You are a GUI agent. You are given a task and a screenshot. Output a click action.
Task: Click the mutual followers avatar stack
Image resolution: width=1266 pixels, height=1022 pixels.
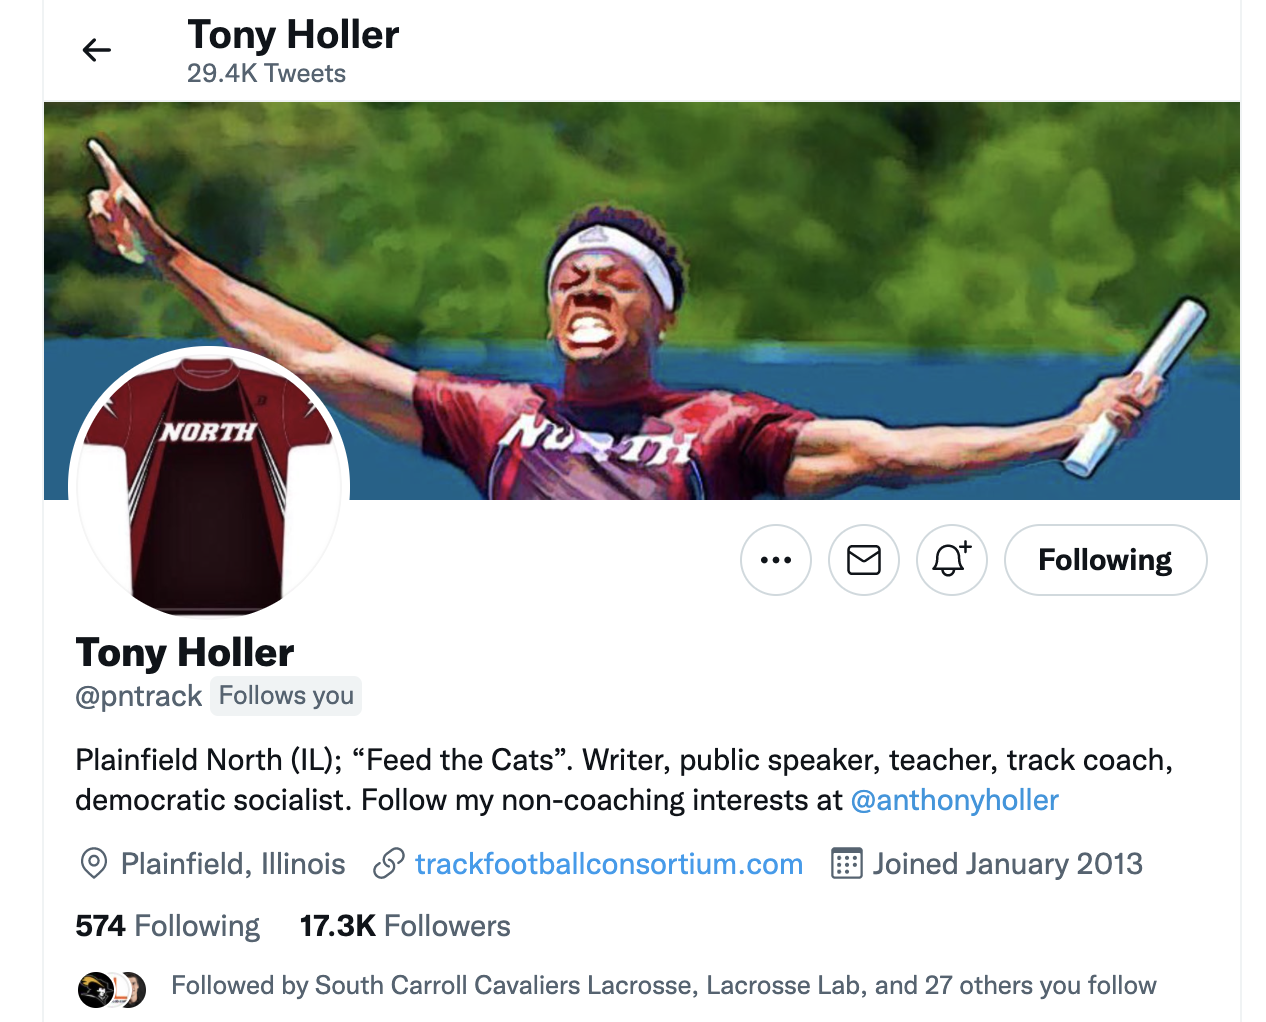tap(112, 990)
